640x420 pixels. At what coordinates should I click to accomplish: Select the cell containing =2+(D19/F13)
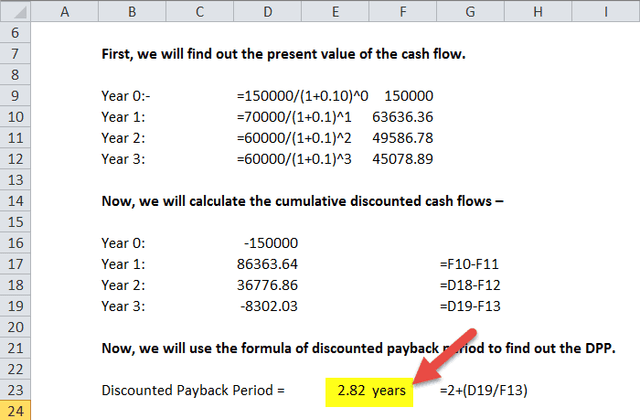[x=485, y=391]
